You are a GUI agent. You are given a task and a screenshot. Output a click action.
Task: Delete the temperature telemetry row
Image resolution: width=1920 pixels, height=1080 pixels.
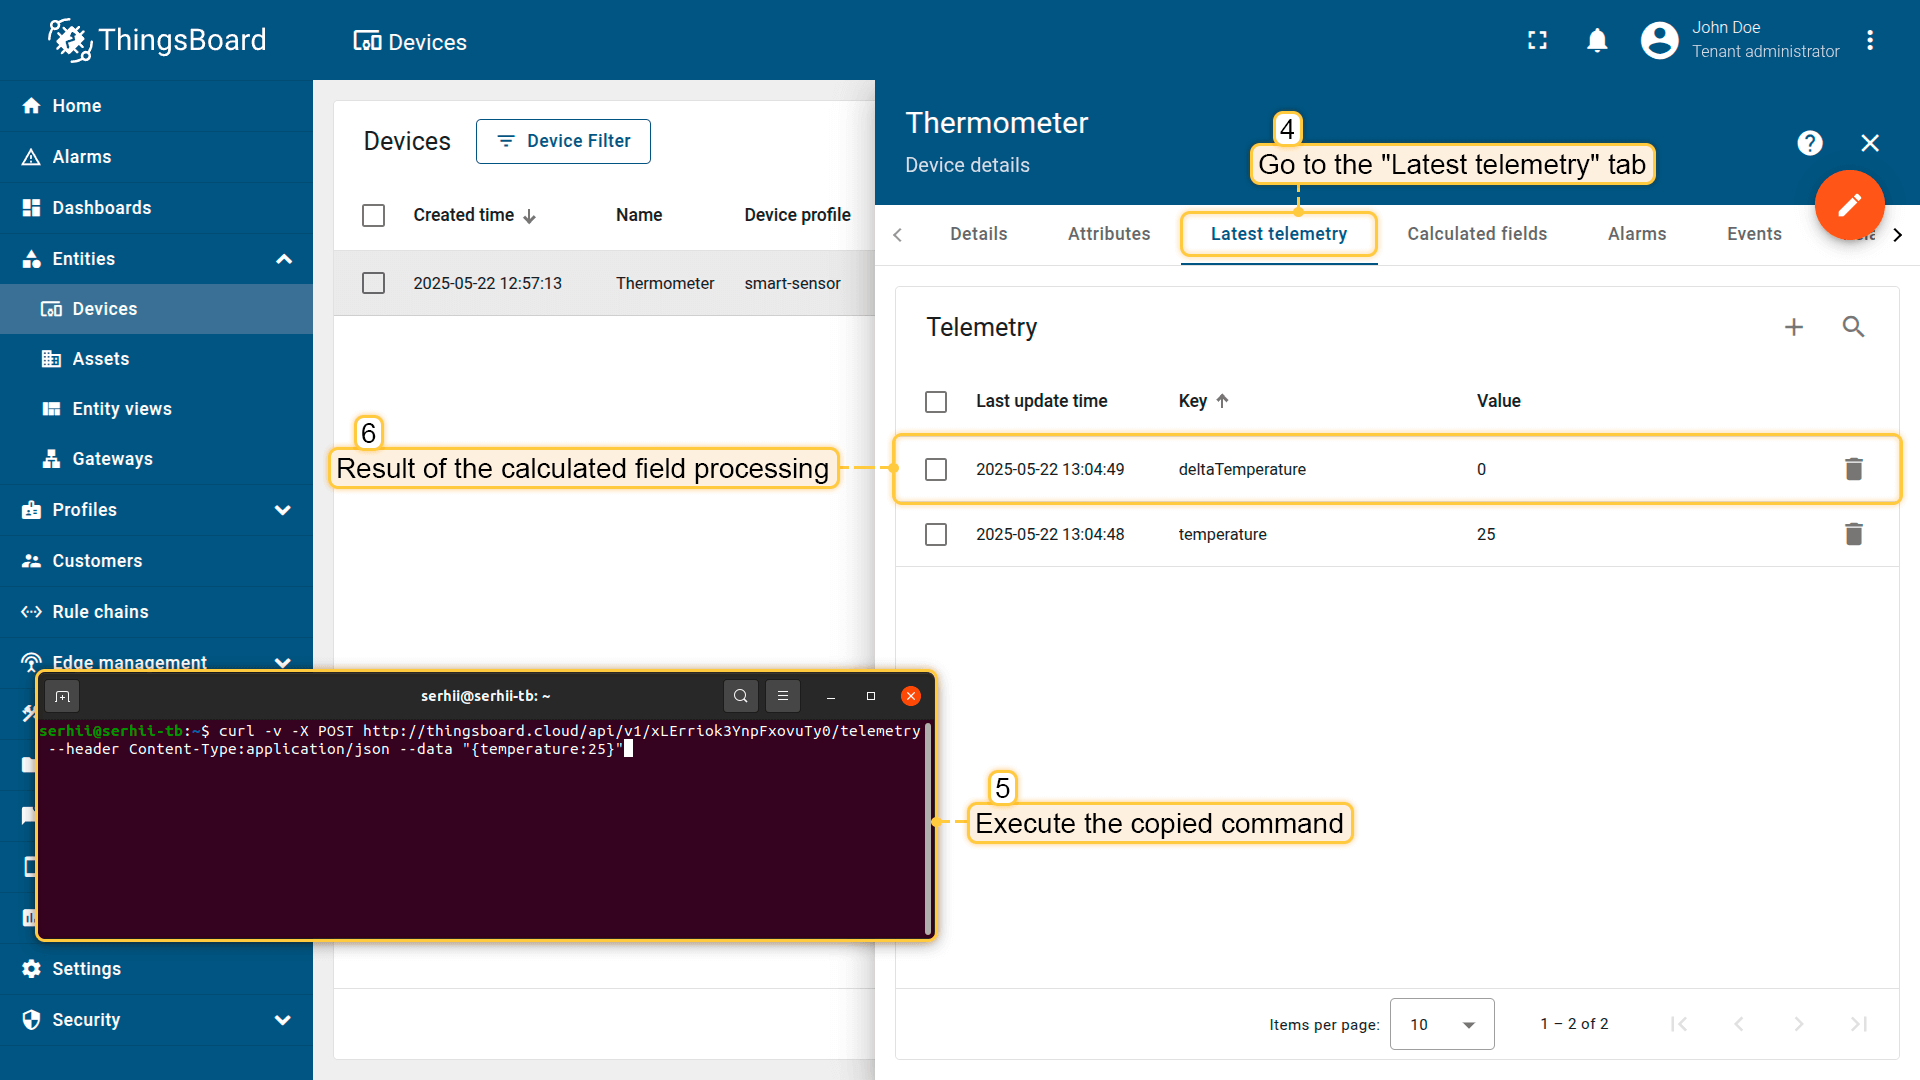(1853, 534)
